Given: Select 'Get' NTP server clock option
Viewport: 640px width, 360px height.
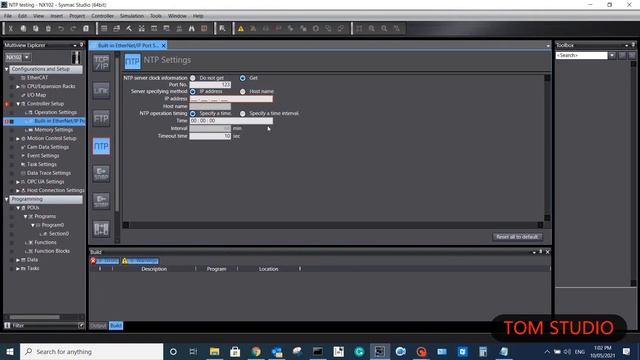Looking at the screenshot, I should 243,78.
